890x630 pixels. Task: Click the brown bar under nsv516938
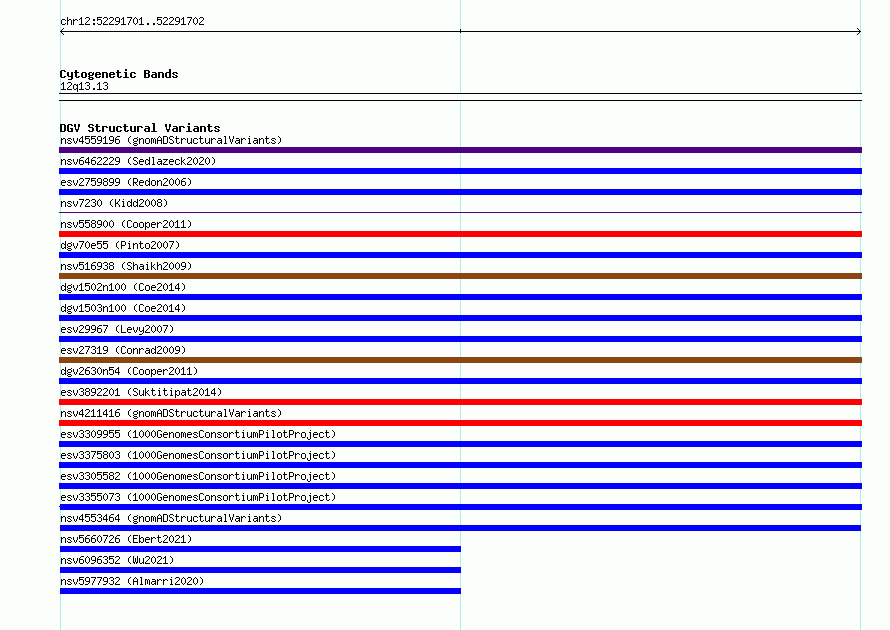460,276
